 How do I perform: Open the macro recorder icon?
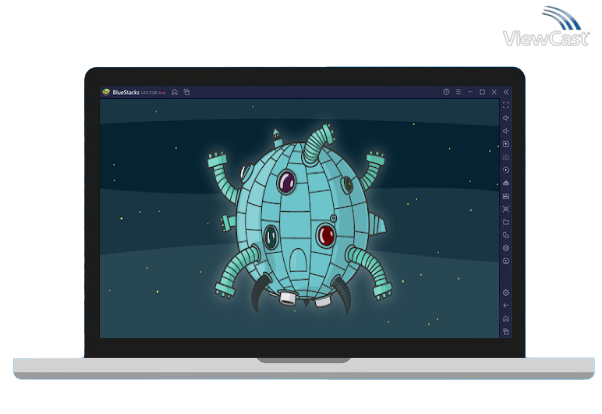(506, 196)
